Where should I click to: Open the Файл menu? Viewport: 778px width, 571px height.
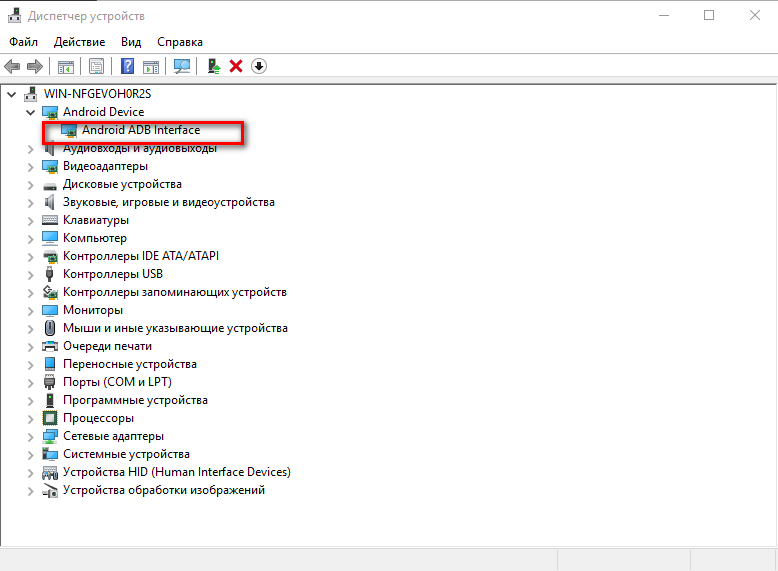click(x=24, y=42)
